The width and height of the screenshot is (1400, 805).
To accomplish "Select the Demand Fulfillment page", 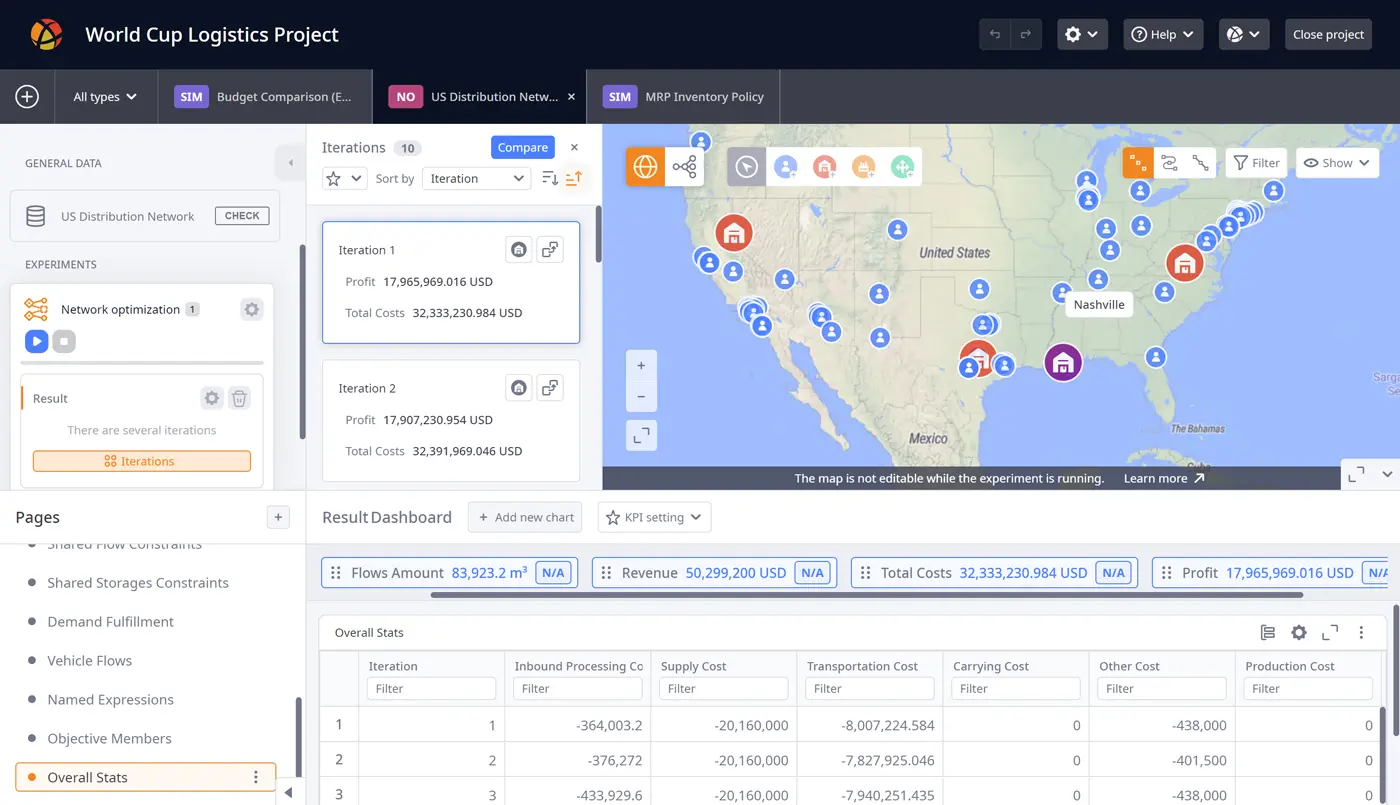I will (x=110, y=622).
